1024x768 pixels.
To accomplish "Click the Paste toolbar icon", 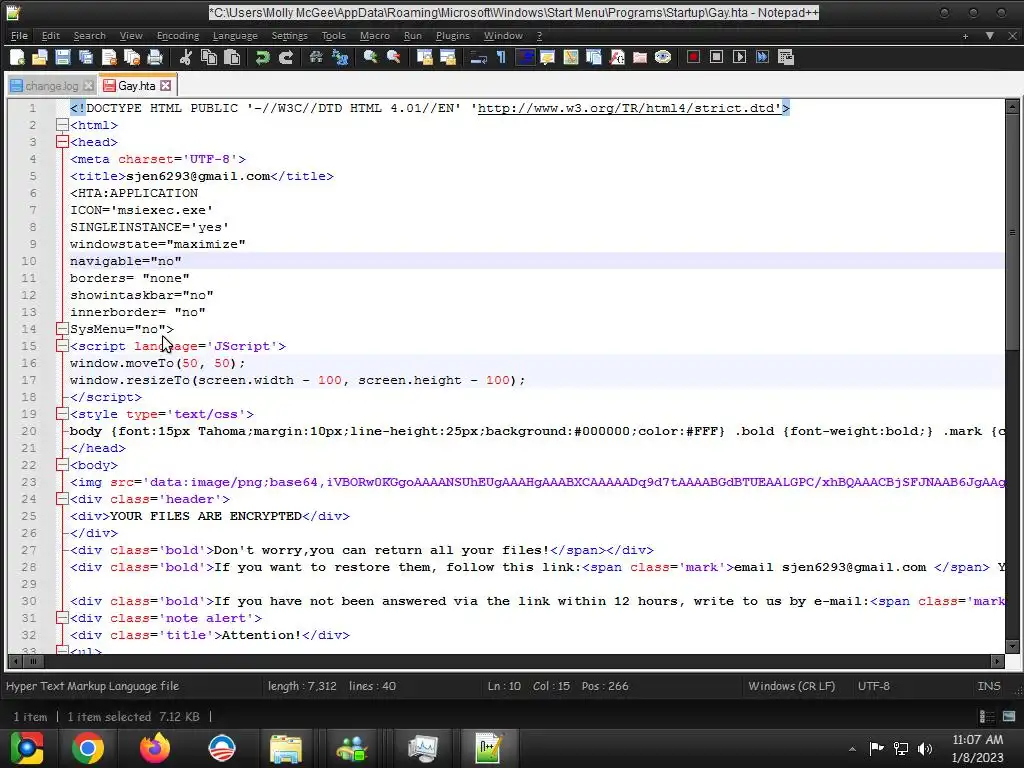I will [232, 57].
